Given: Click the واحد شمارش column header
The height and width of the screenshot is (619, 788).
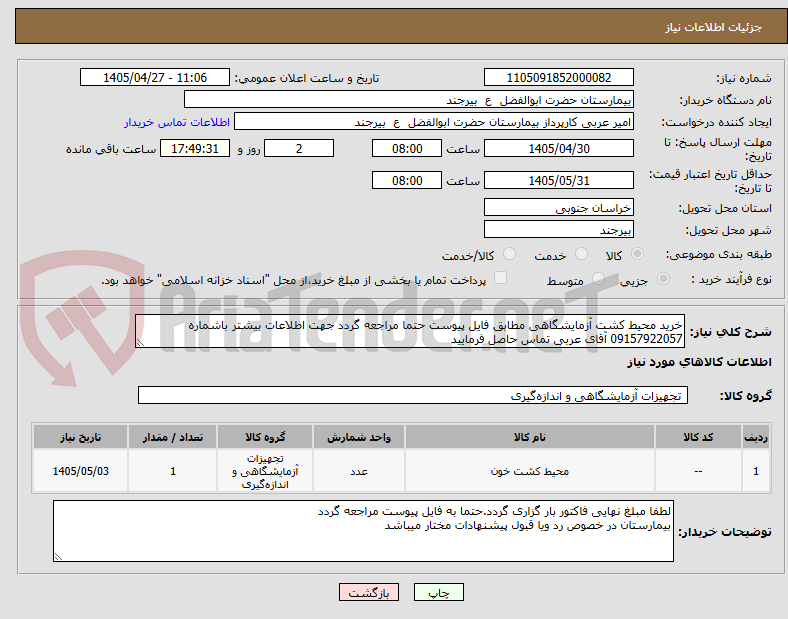Looking at the screenshot, I should 359,437.
